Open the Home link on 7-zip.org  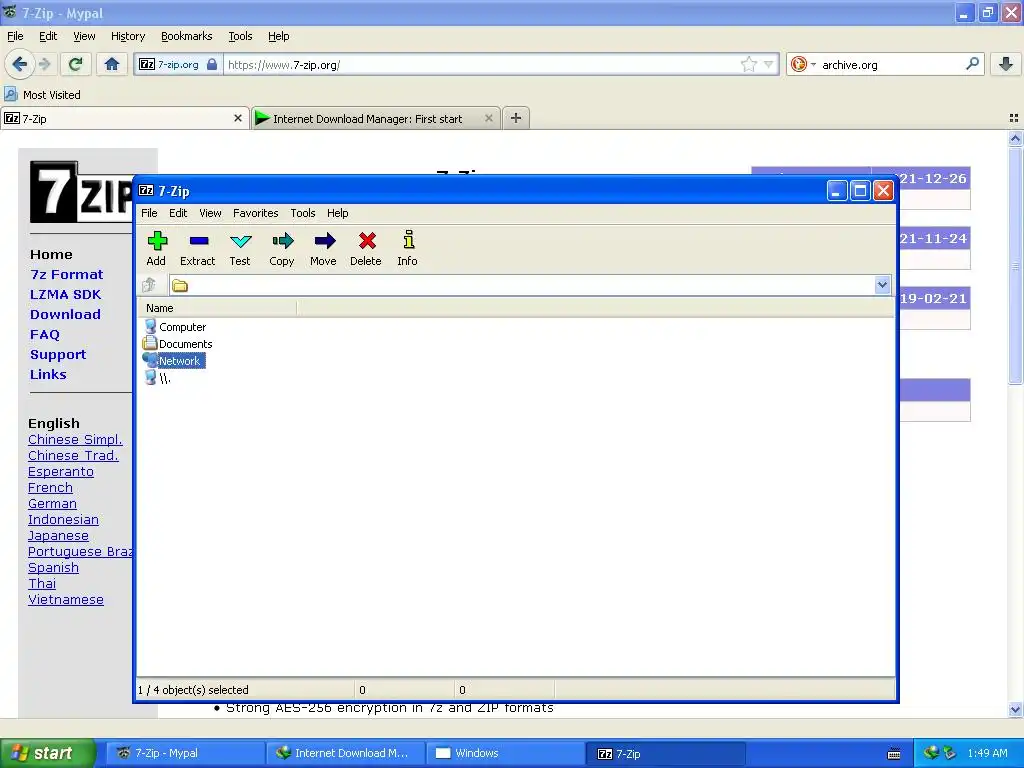tap(51, 255)
